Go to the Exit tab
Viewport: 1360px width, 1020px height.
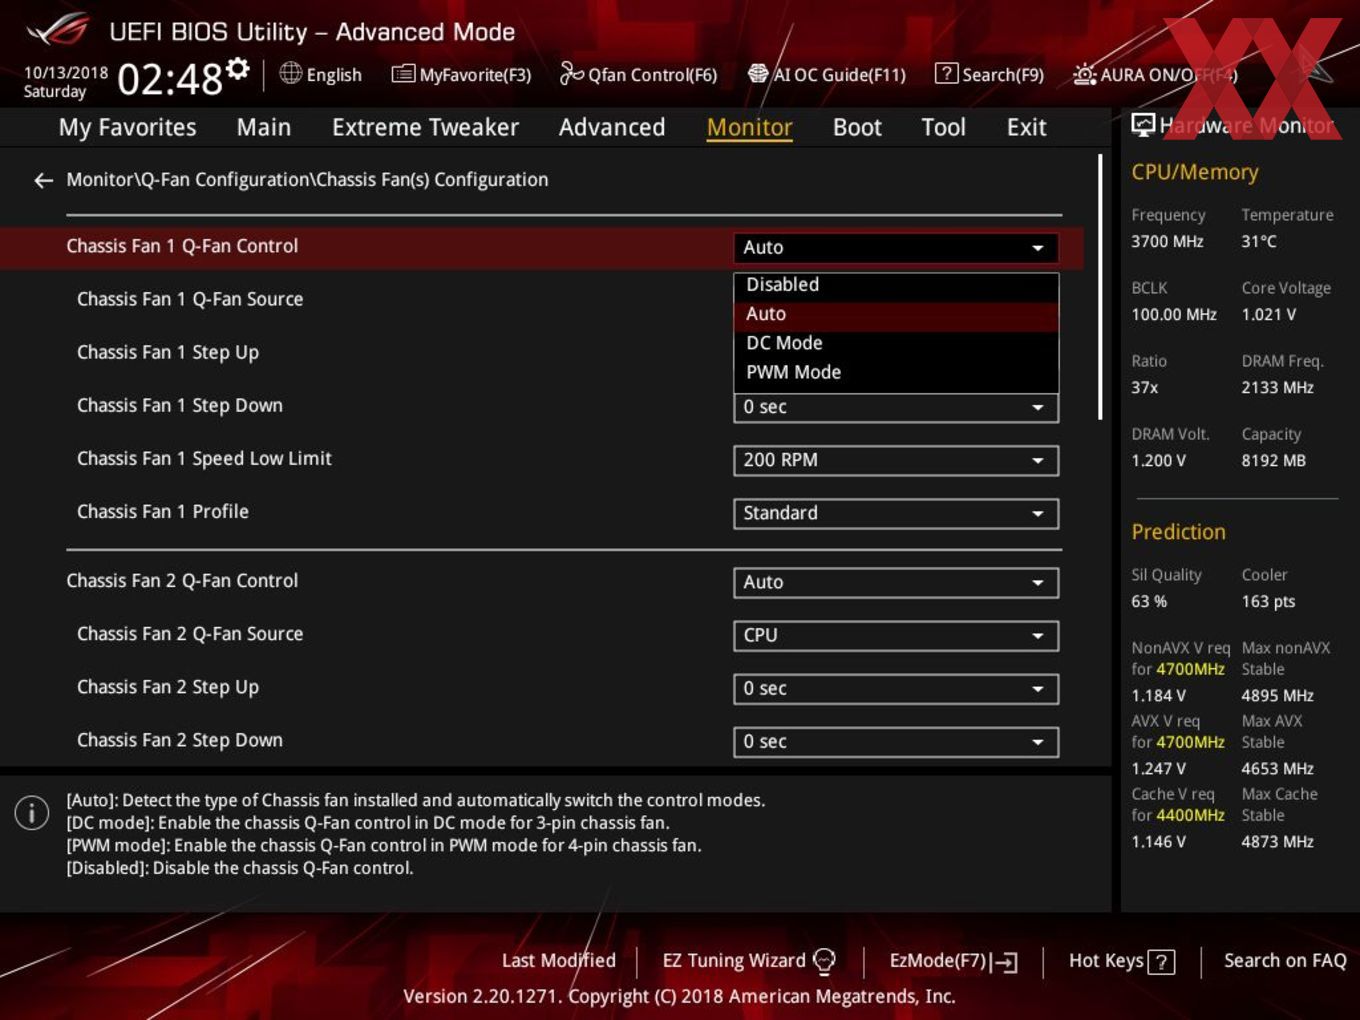point(1026,127)
